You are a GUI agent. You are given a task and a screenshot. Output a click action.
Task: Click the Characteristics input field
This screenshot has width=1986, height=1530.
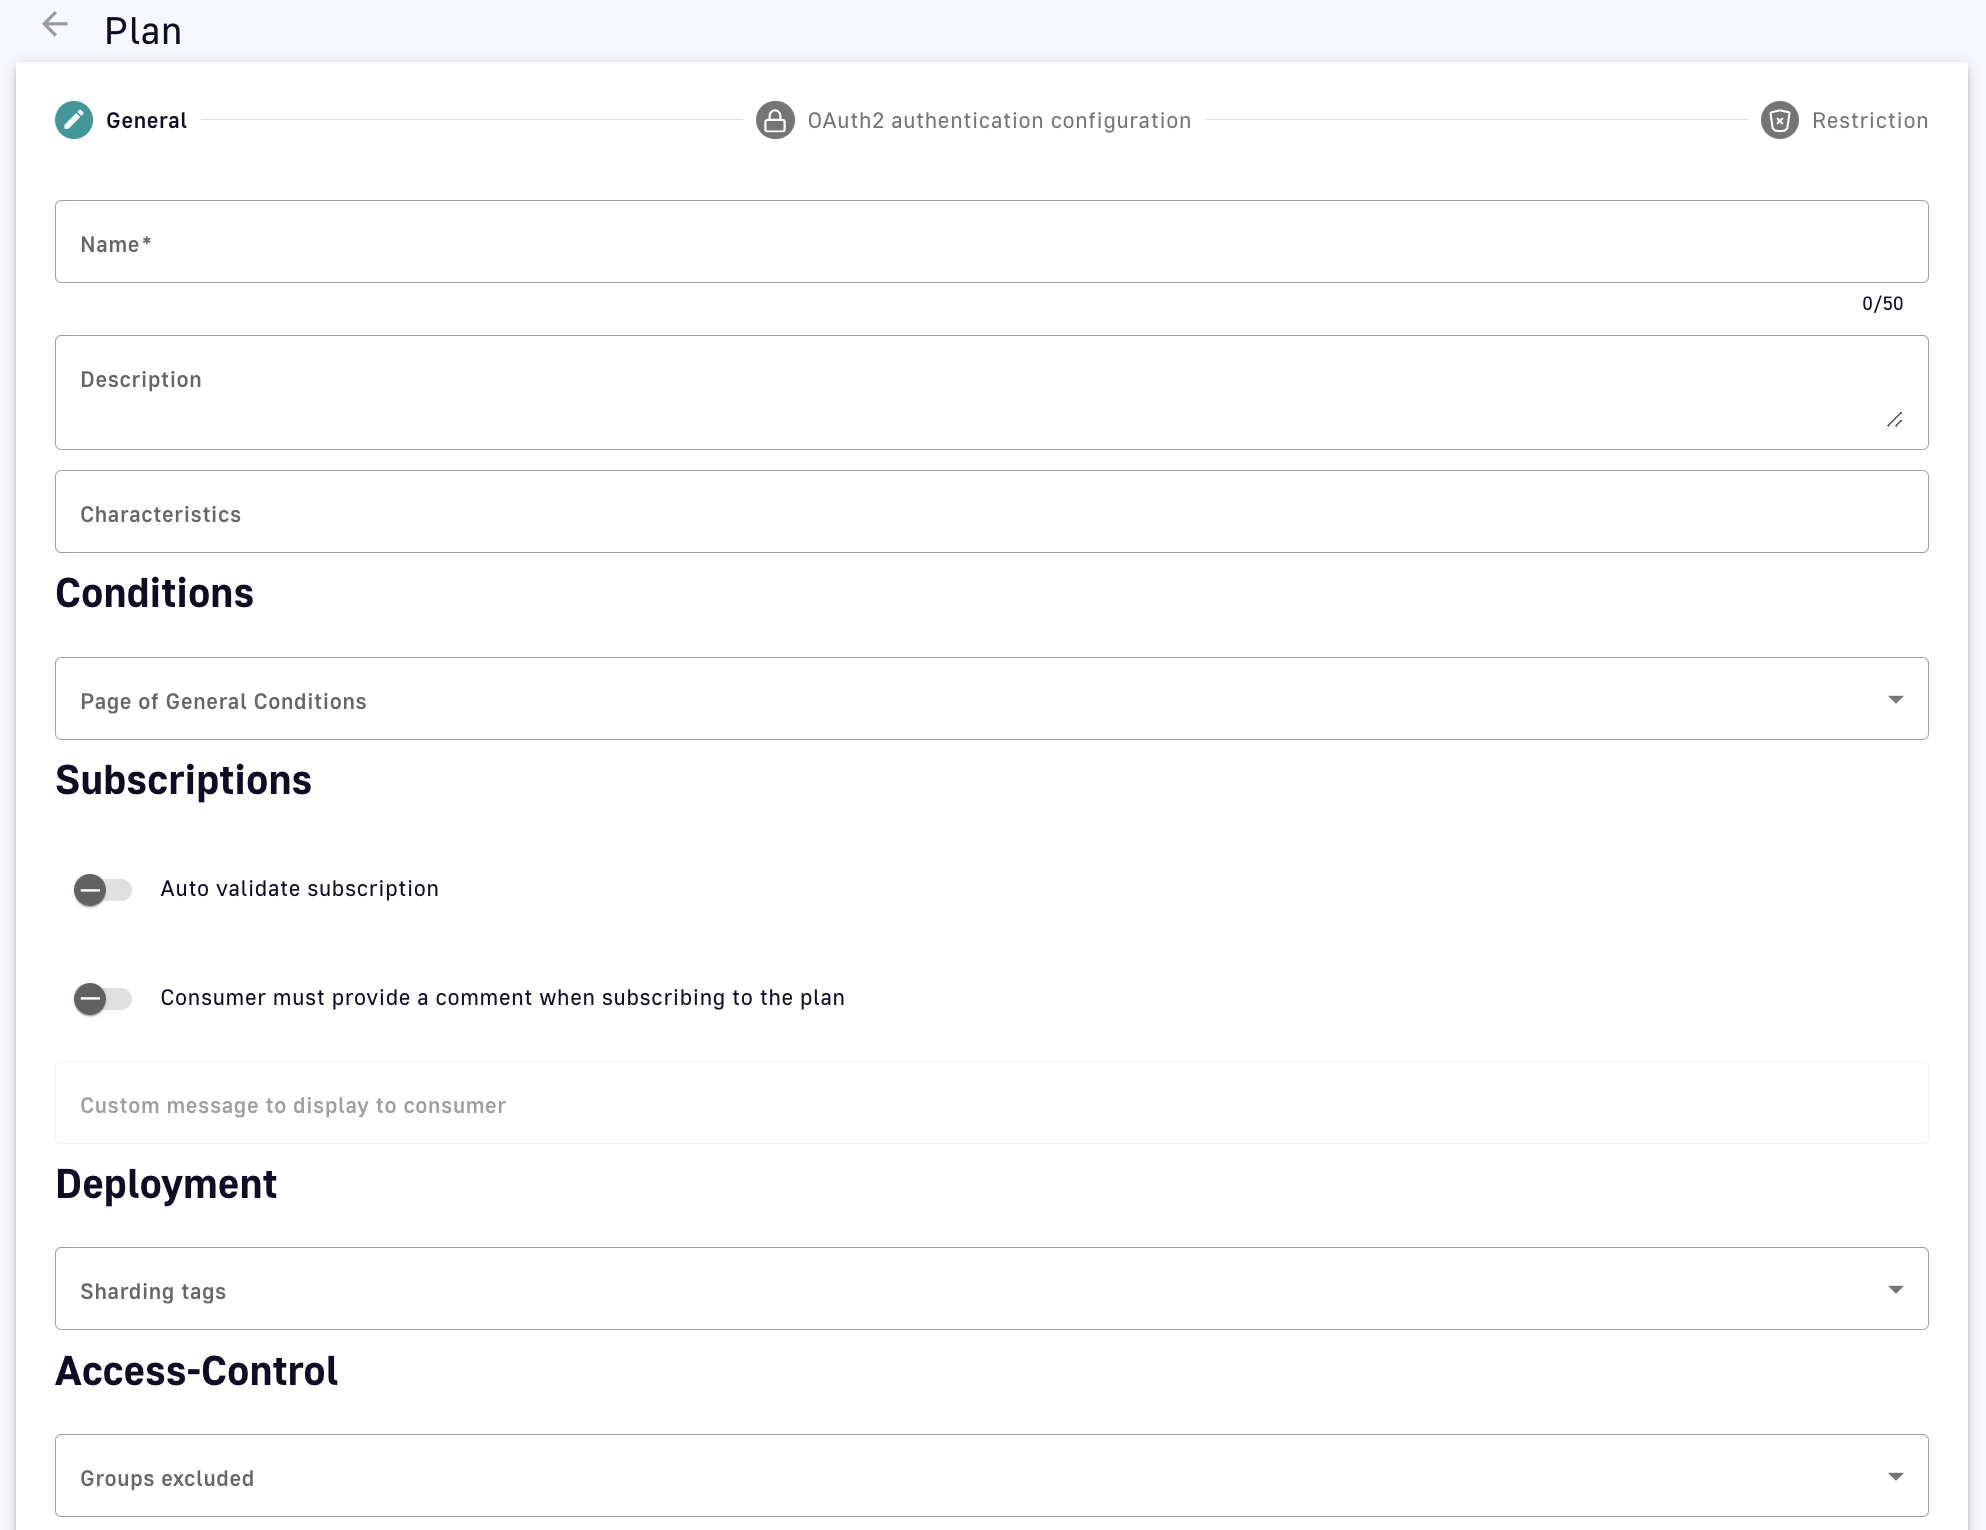990,512
